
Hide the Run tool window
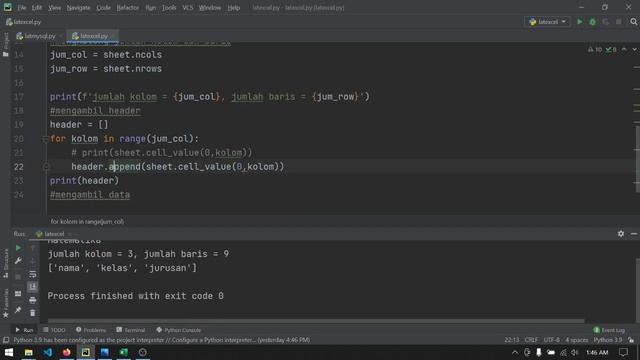pos(633,233)
